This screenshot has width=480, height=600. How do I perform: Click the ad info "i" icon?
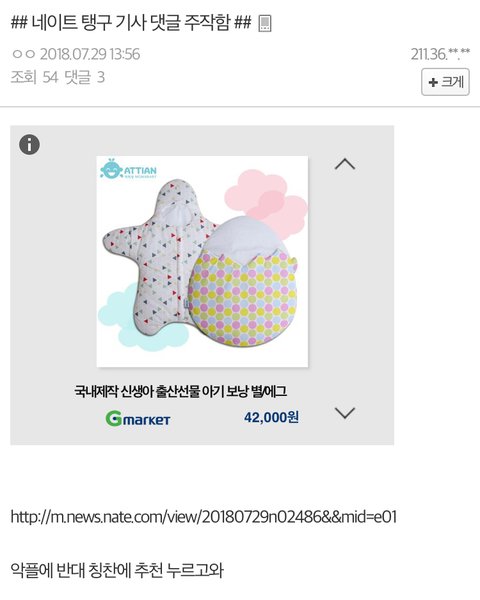click(x=29, y=145)
